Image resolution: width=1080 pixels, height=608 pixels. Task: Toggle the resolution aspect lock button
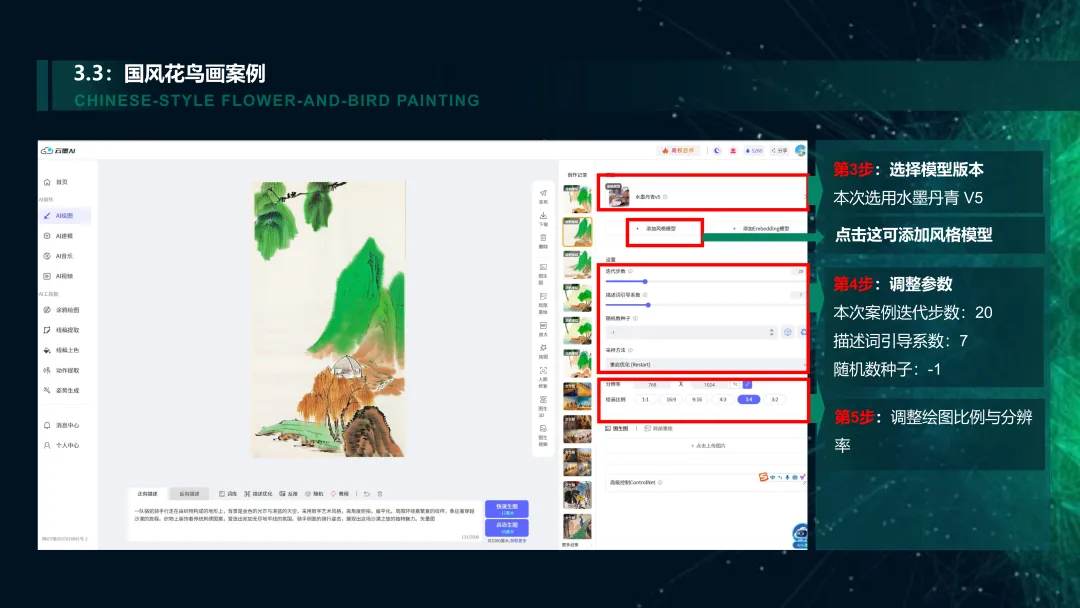(747, 384)
